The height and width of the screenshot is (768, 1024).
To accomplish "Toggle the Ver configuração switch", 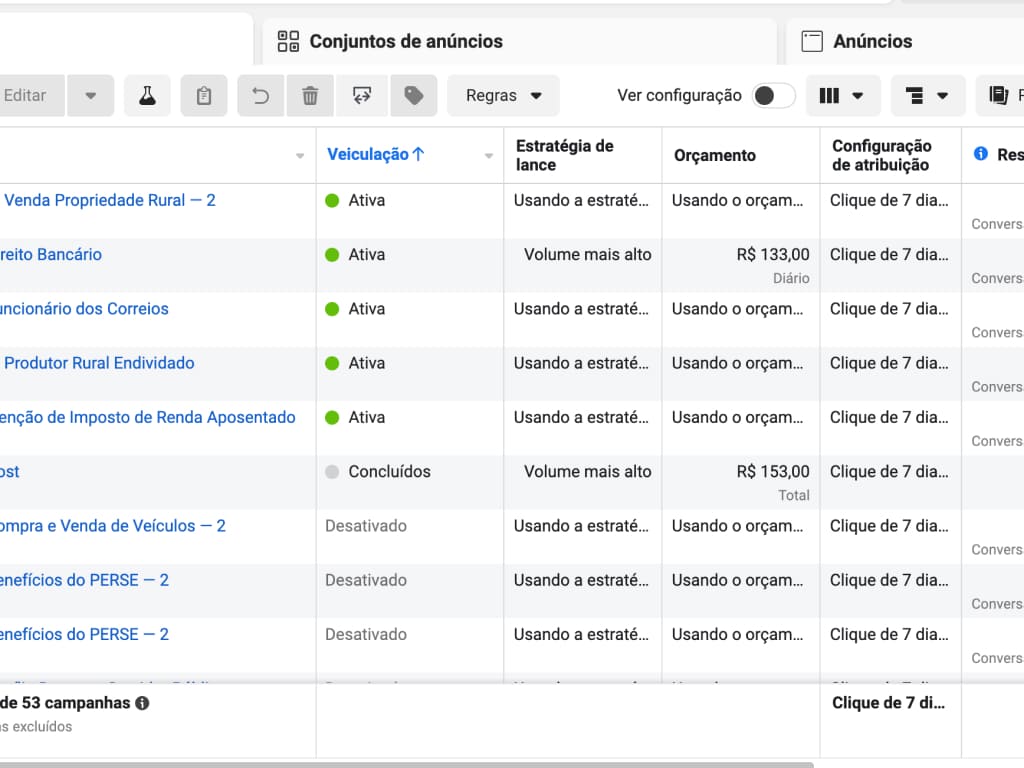I will pyautogui.click(x=773, y=96).
